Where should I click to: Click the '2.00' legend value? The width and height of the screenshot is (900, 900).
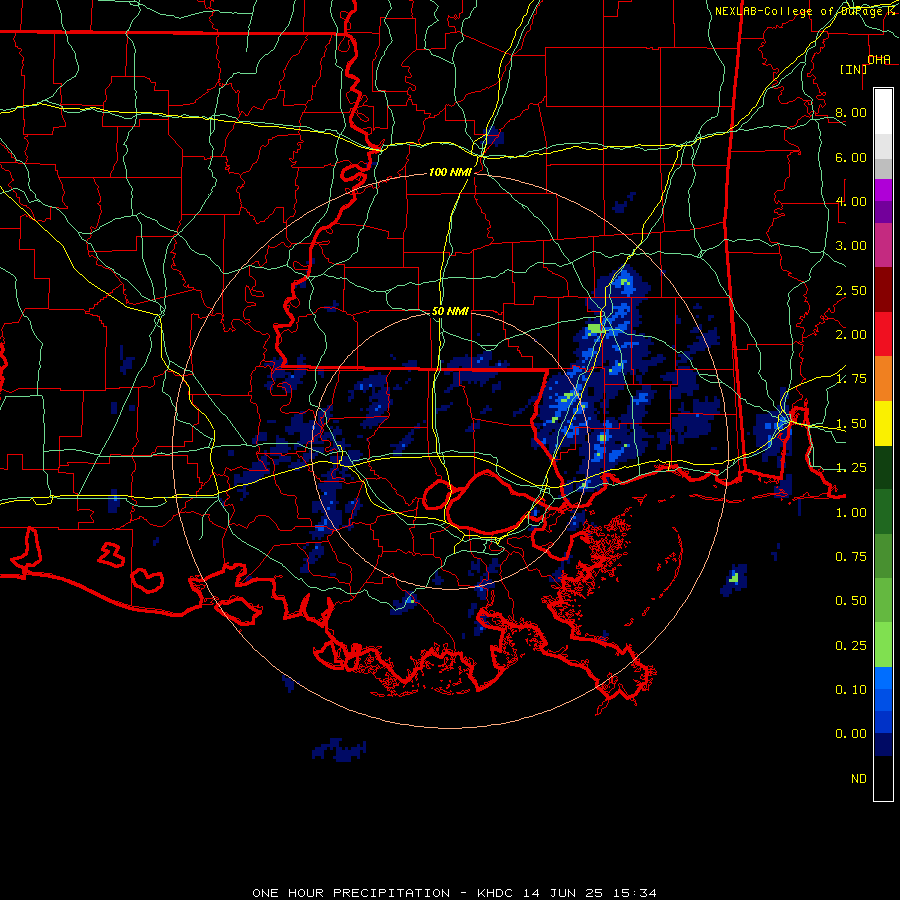pyautogui.click(x=851, y=335)
